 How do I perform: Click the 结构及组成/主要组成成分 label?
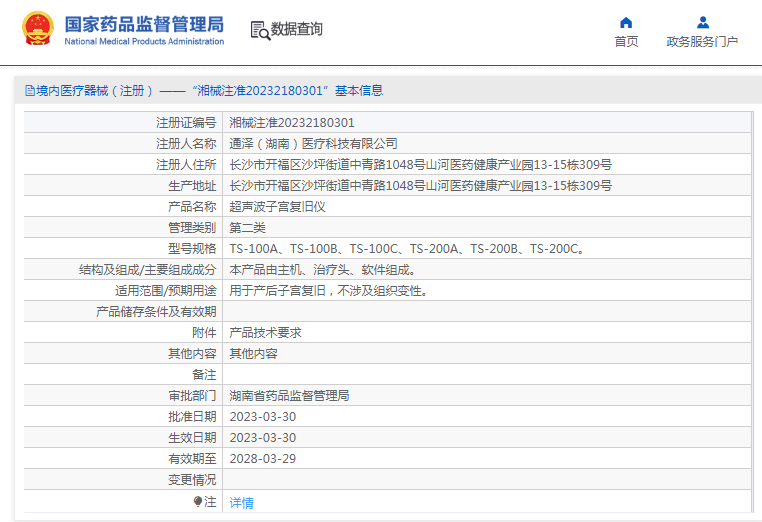click(148, 270)
